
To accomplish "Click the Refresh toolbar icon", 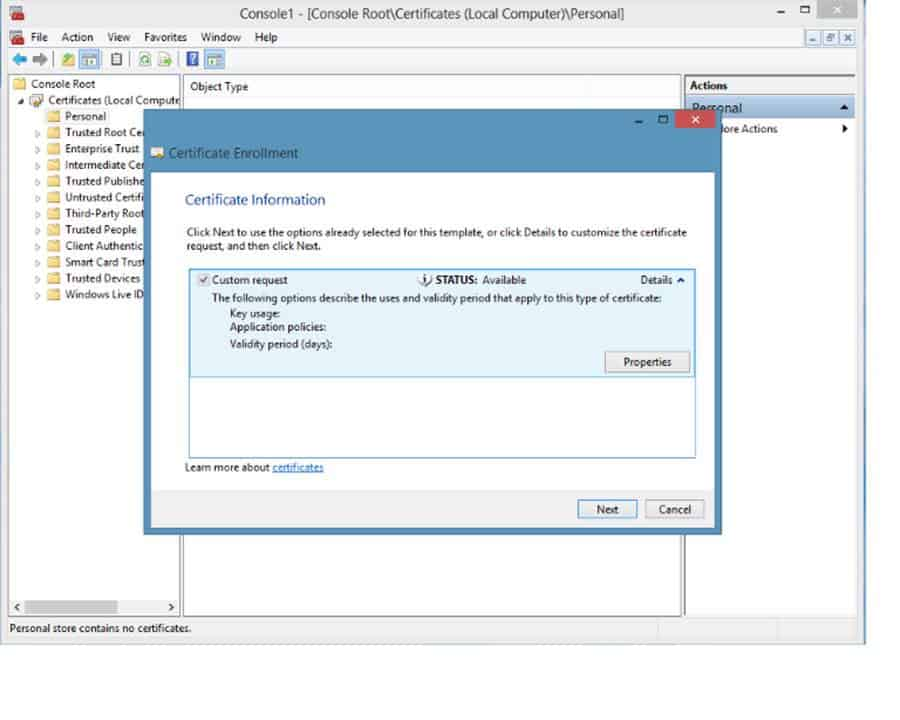I will (x=145, y=59).
